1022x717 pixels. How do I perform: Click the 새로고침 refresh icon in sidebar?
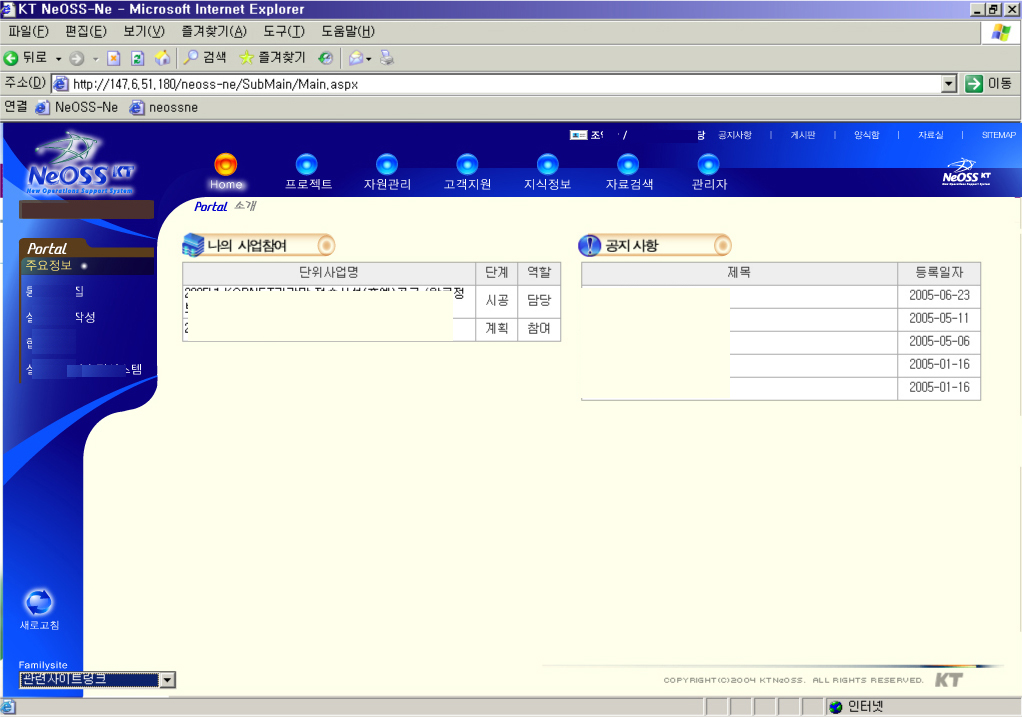pos(38,602)
